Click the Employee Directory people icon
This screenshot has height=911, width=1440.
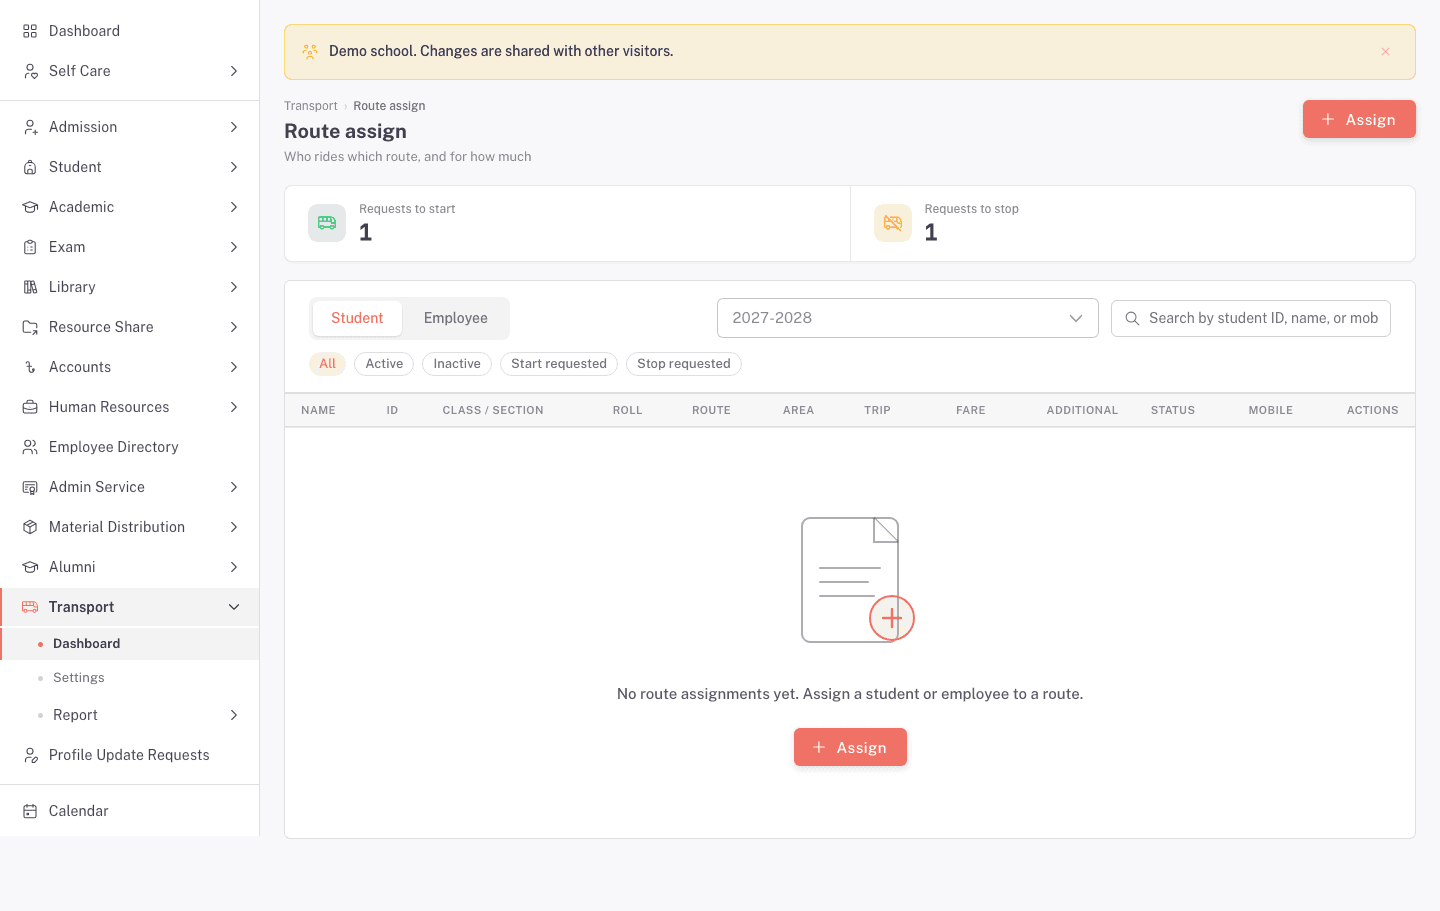[30, 447]
